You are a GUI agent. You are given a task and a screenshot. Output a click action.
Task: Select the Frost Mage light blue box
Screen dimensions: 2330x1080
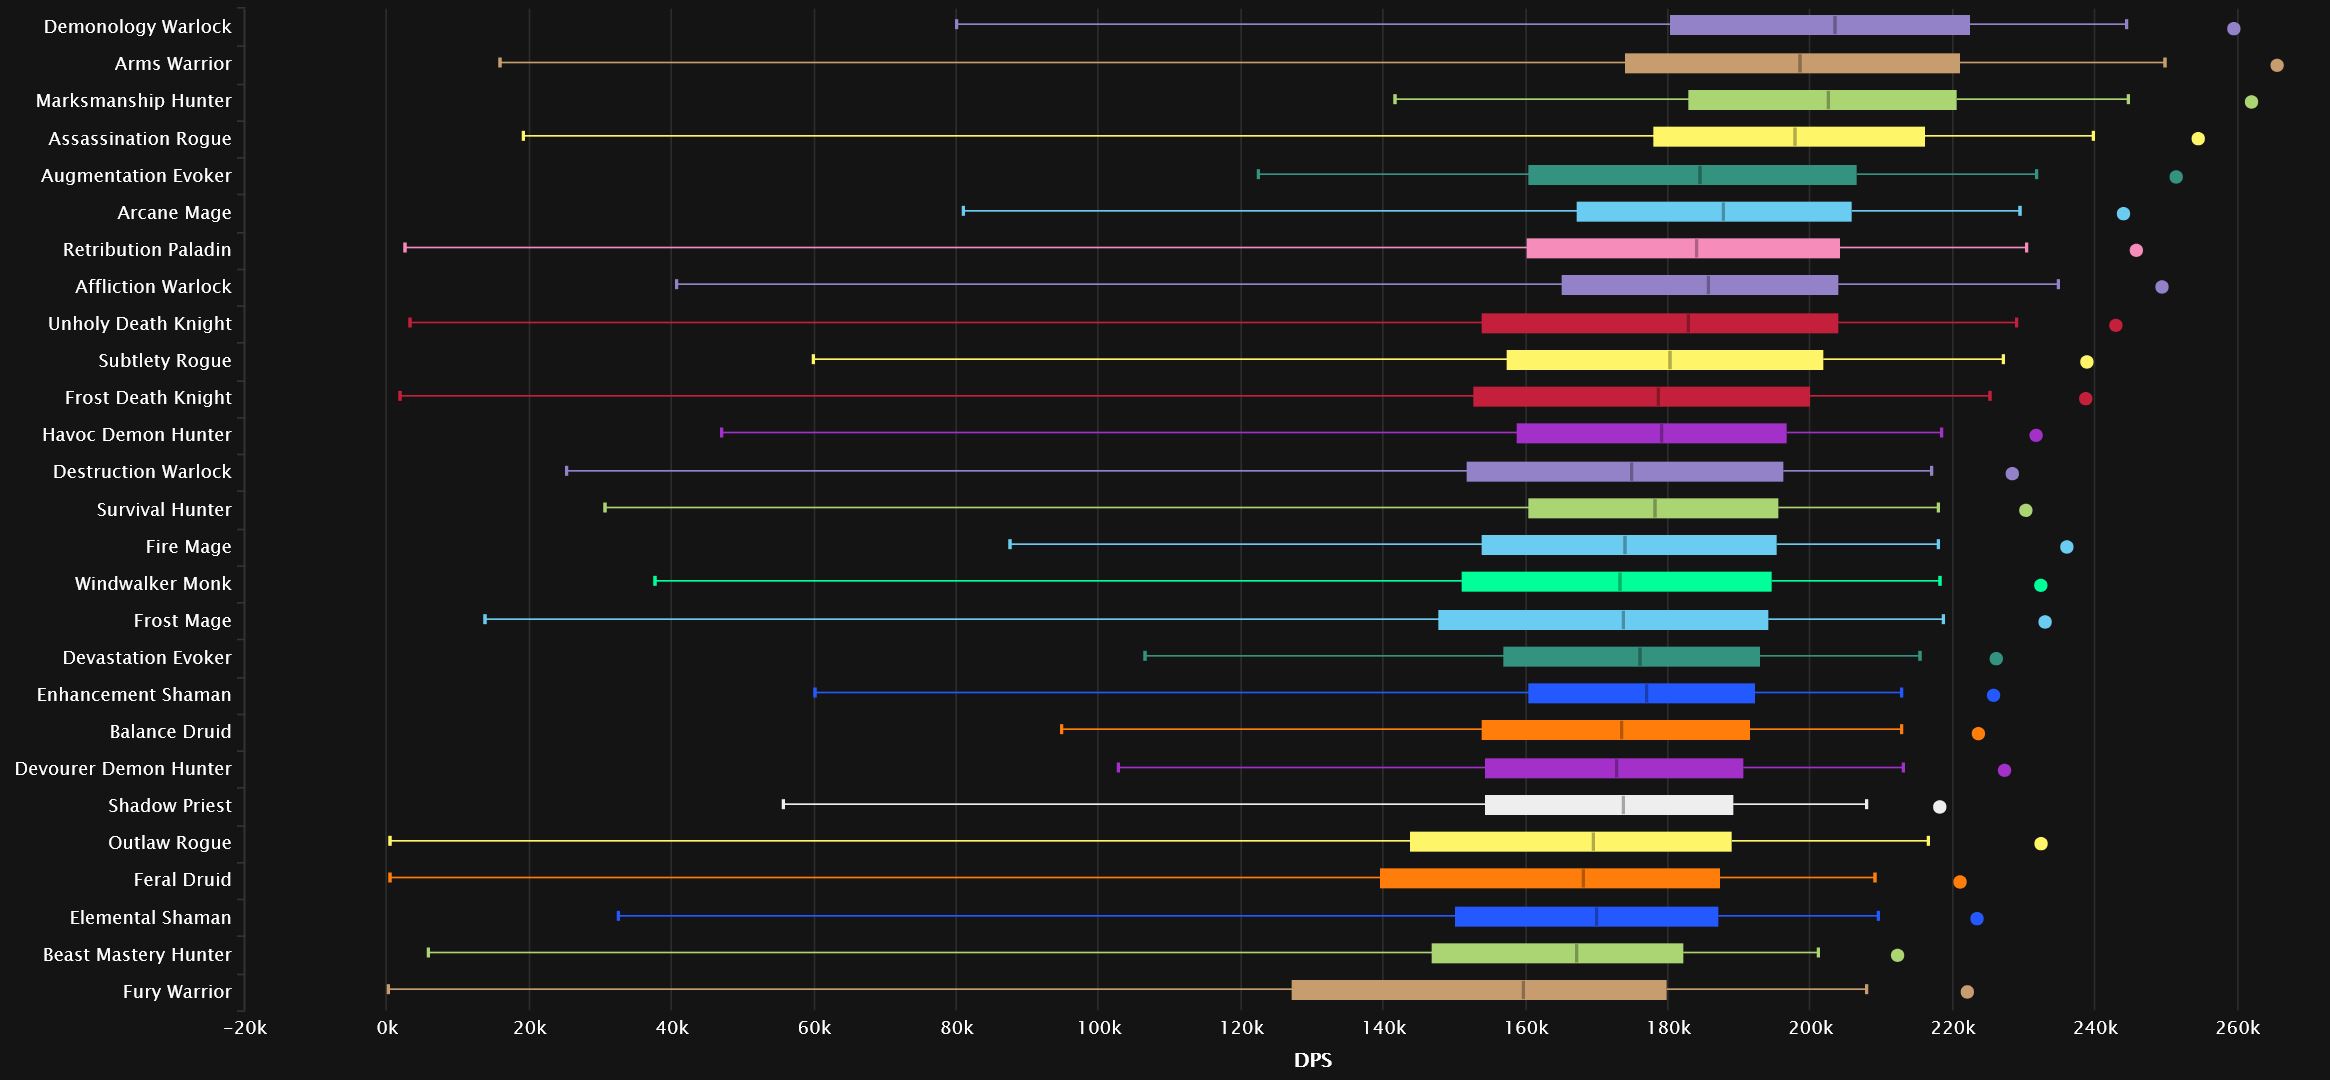point(1603,620)
